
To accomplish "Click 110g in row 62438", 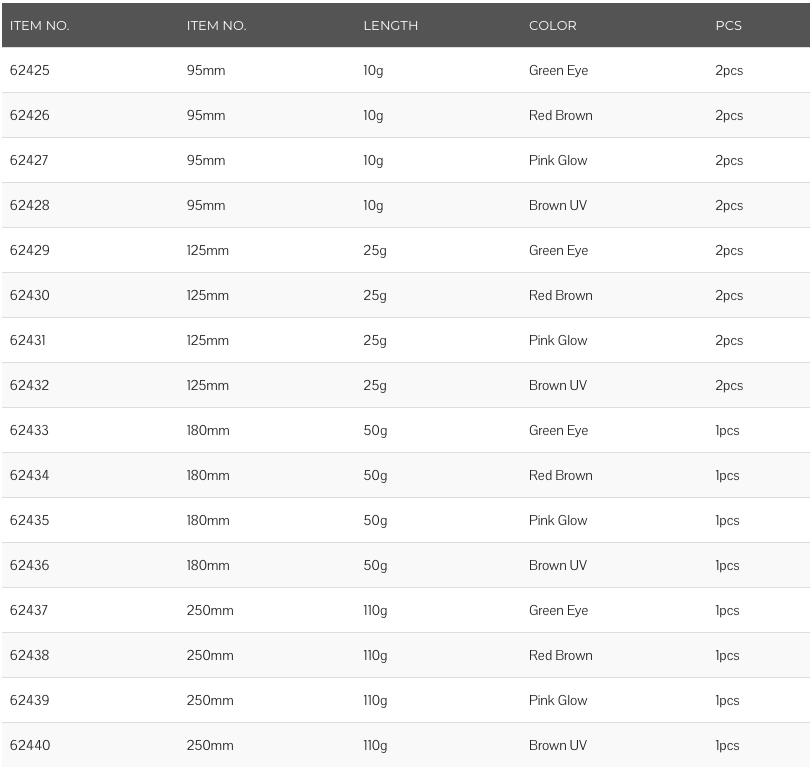I will tap(375, 656).
